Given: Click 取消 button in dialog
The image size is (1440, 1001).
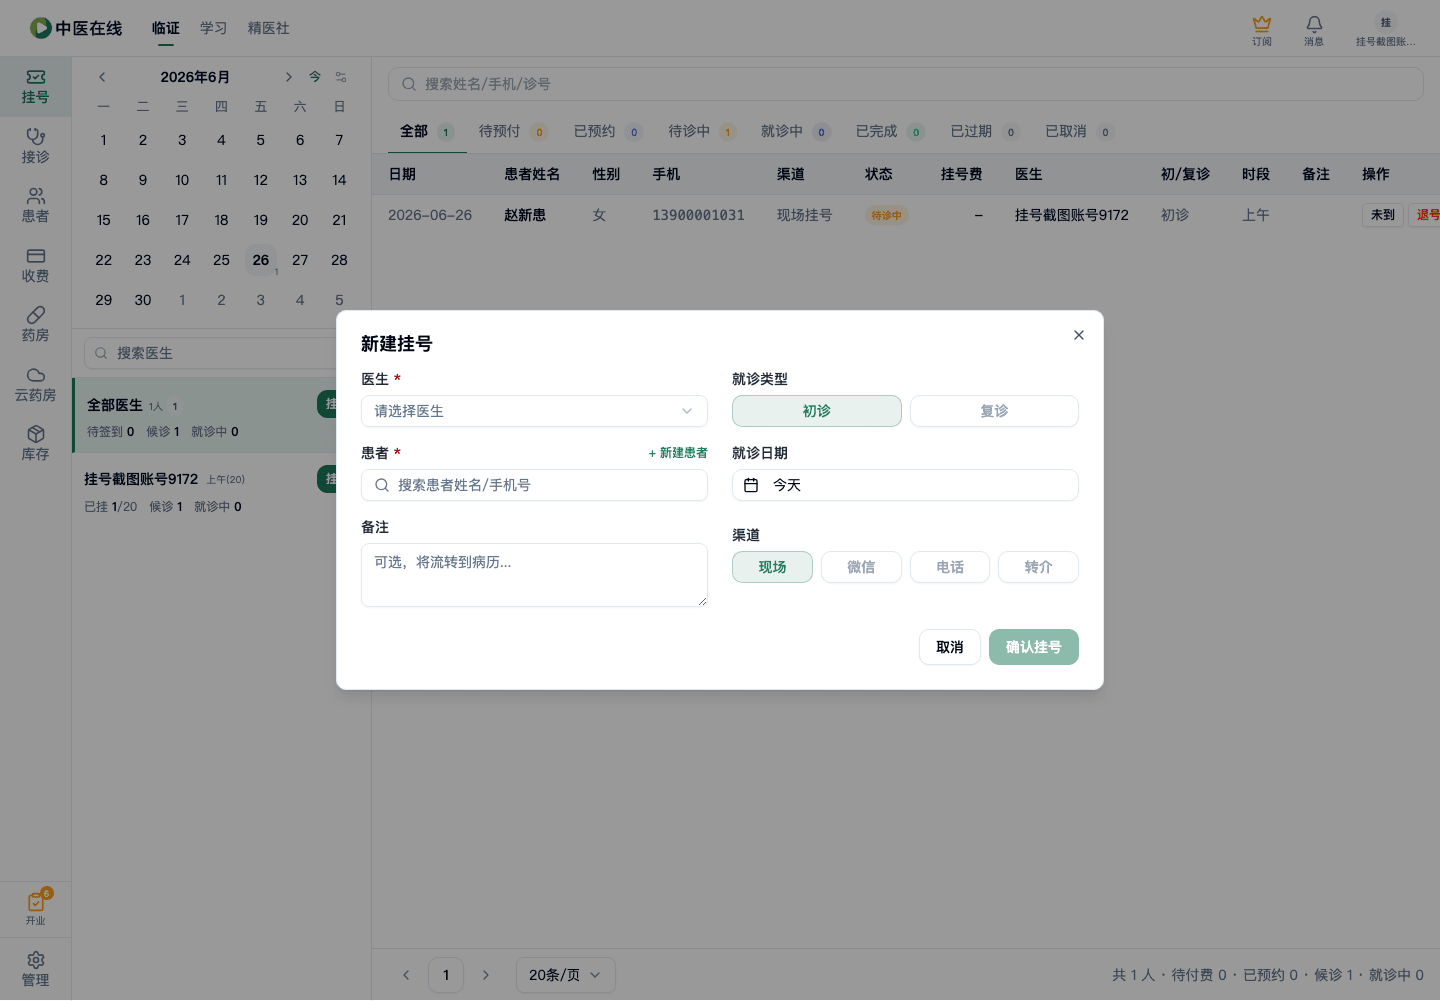Looking at the screenshot, I should [x=950, y=647].
